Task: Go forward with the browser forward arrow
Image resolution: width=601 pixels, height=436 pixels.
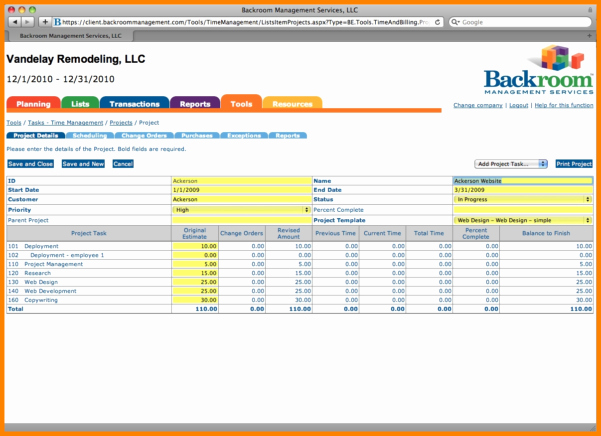Action: point(27,22)
